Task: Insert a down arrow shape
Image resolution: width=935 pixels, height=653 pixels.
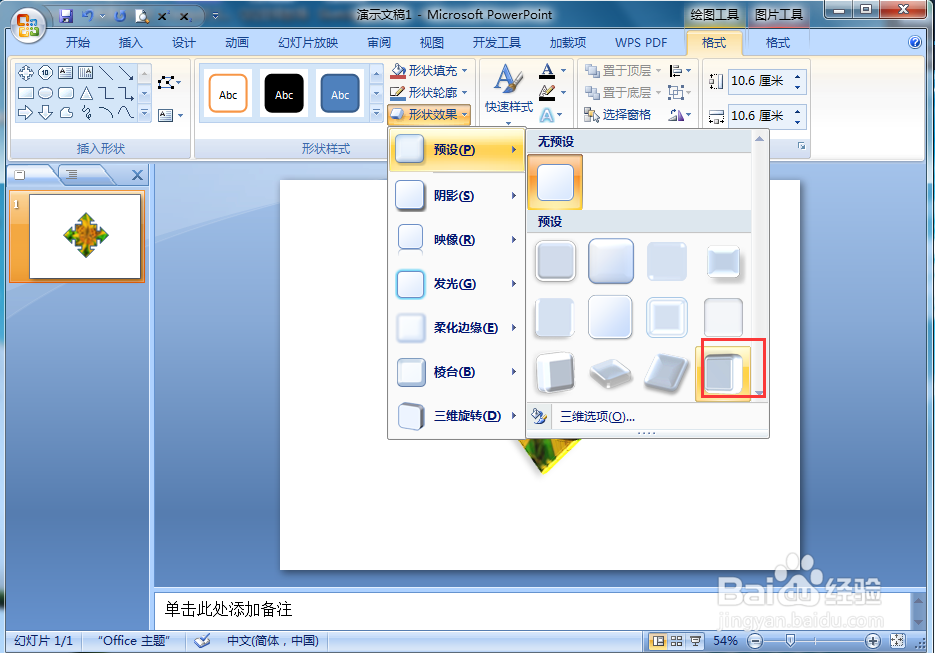Action: click(46, 112)
